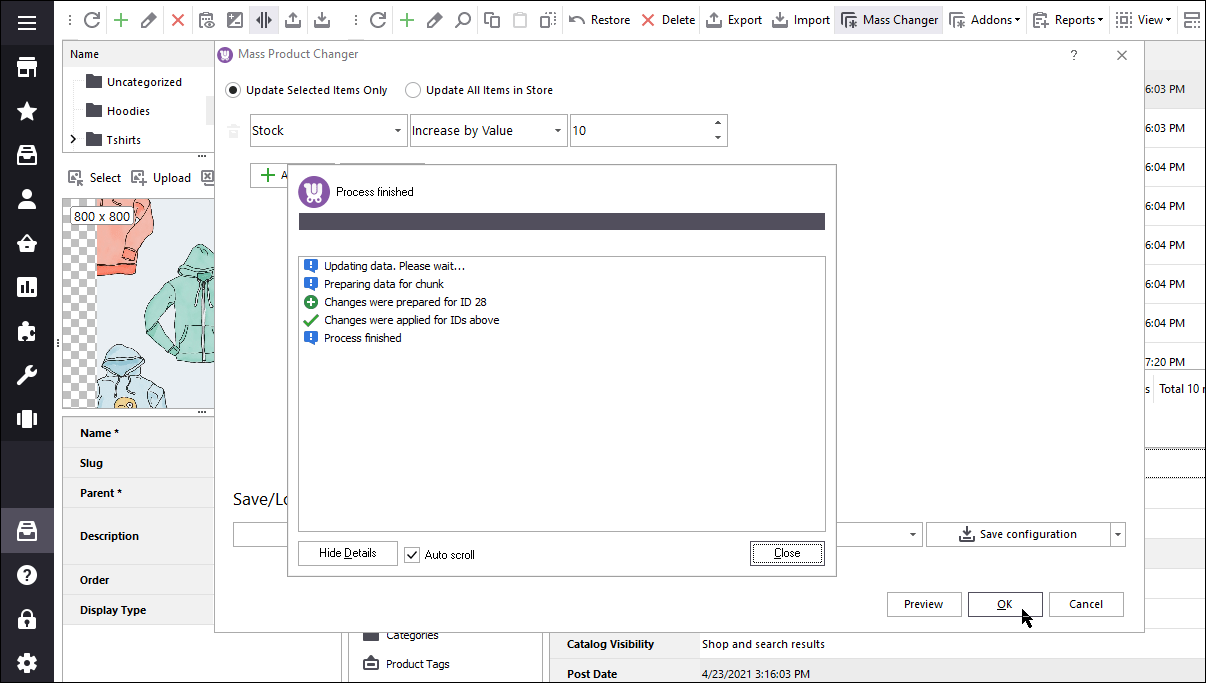The width and height of the screenshot is (1206, 683).
Task: Add a new category with the green plus icon
Action: [x=120, y=19]
